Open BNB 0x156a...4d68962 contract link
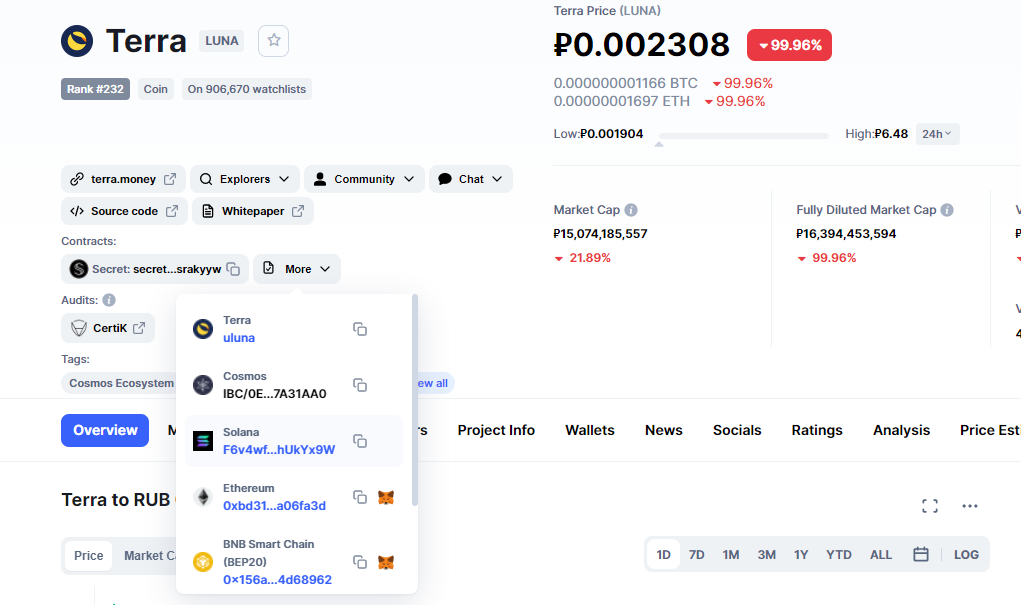 click(277, 580)
